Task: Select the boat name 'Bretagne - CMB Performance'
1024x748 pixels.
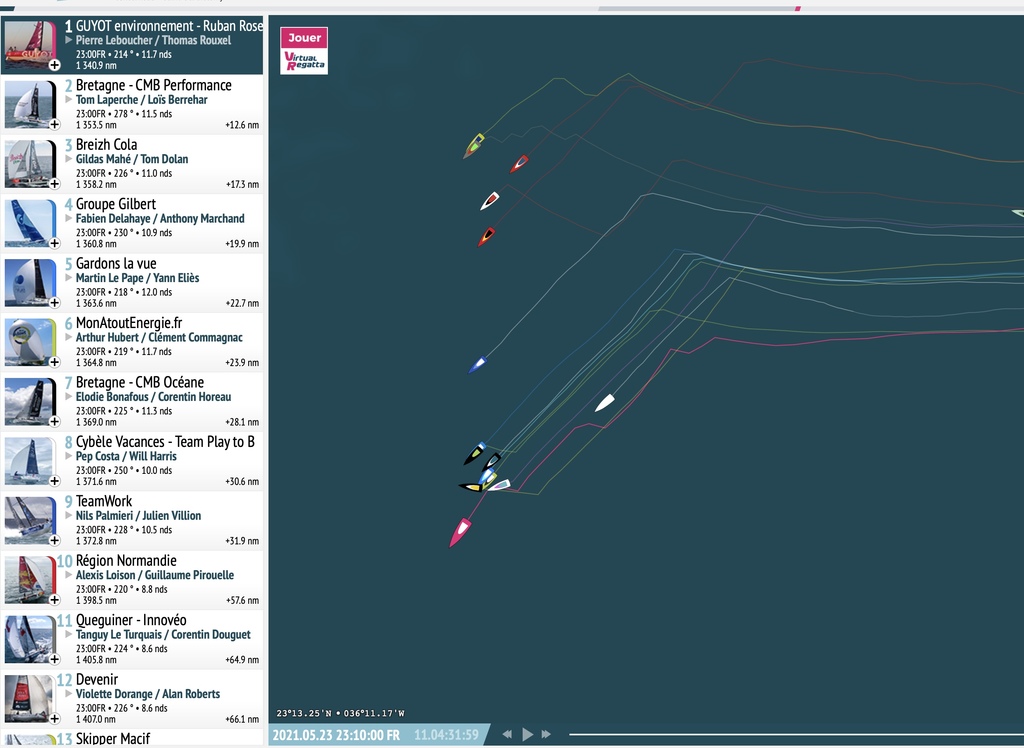Action: pos(153,85)
